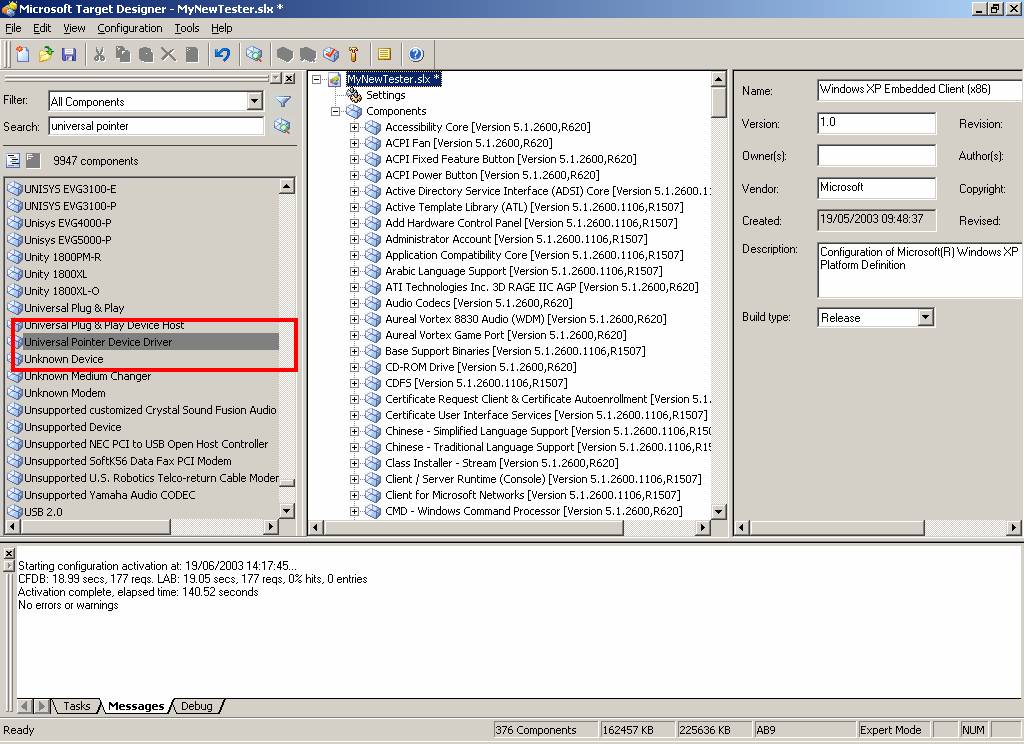This screenshot has height=744, width=1024.
Task: Switch to the Debug tab
Action: click(x=195, y=705)
